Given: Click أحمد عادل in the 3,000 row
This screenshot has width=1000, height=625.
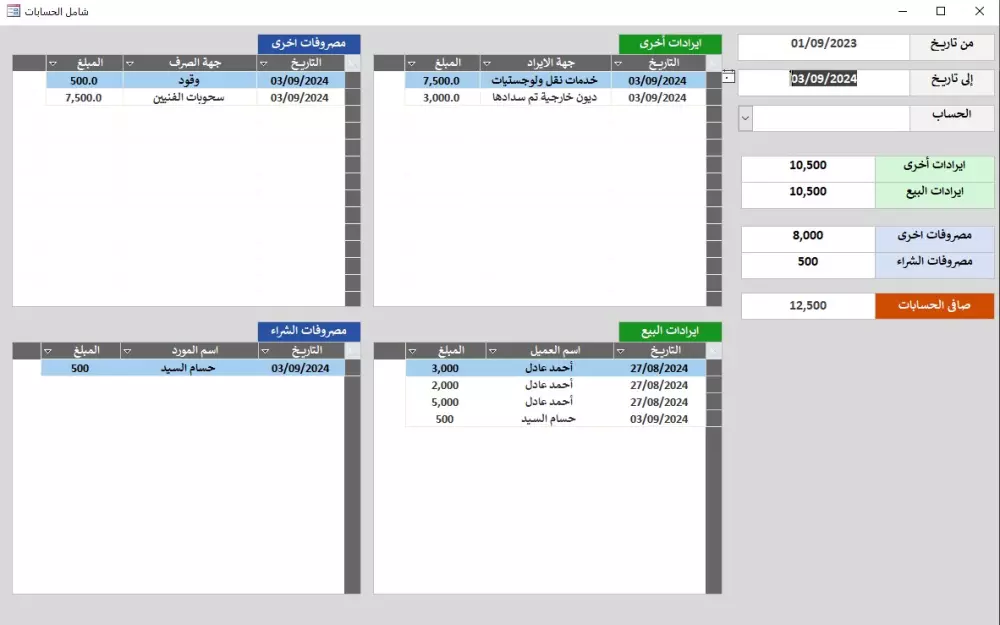Looking at the screenshot, I should tap(548, 368).
